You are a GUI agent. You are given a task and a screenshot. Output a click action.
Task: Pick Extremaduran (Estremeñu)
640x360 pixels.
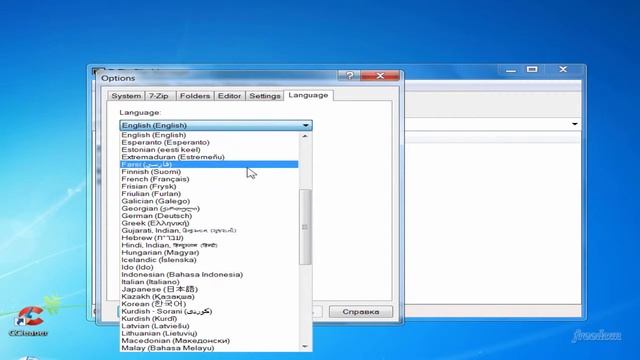coord(209,157)
